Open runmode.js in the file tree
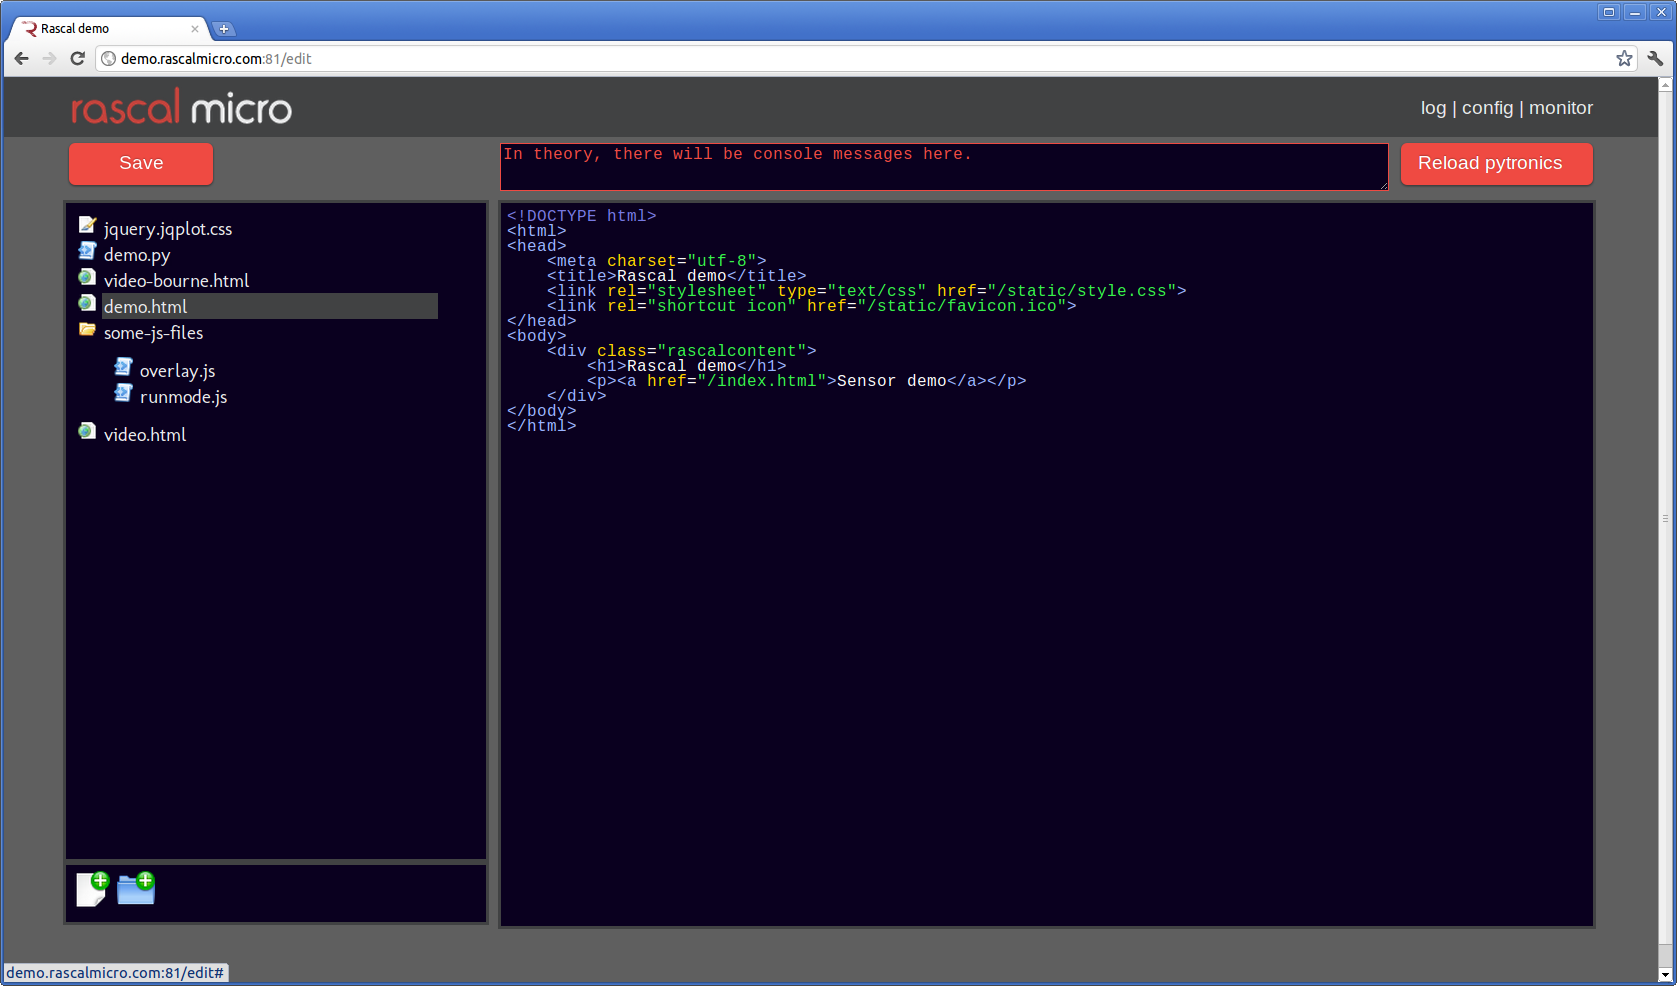The width and height of the screenshot is (1677, 986). tap(183, 397)
